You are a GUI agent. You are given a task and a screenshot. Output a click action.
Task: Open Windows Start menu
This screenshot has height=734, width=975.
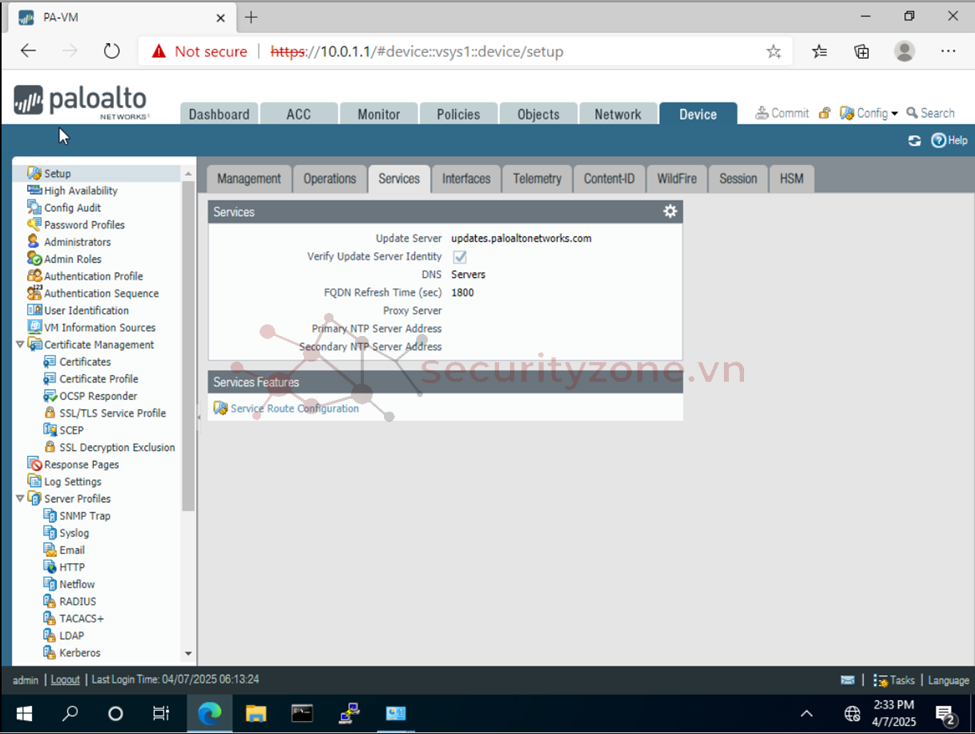[24, 713]
